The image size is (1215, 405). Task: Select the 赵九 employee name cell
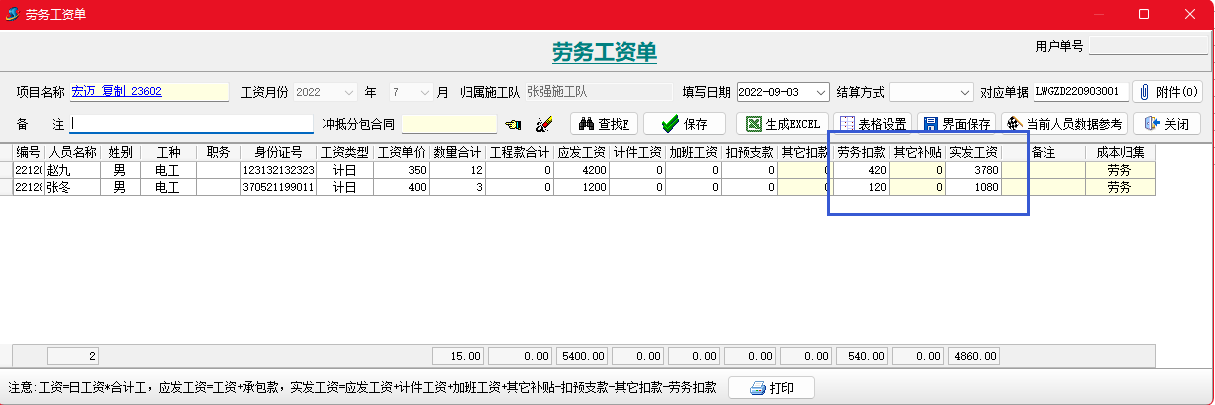[73, 171]
